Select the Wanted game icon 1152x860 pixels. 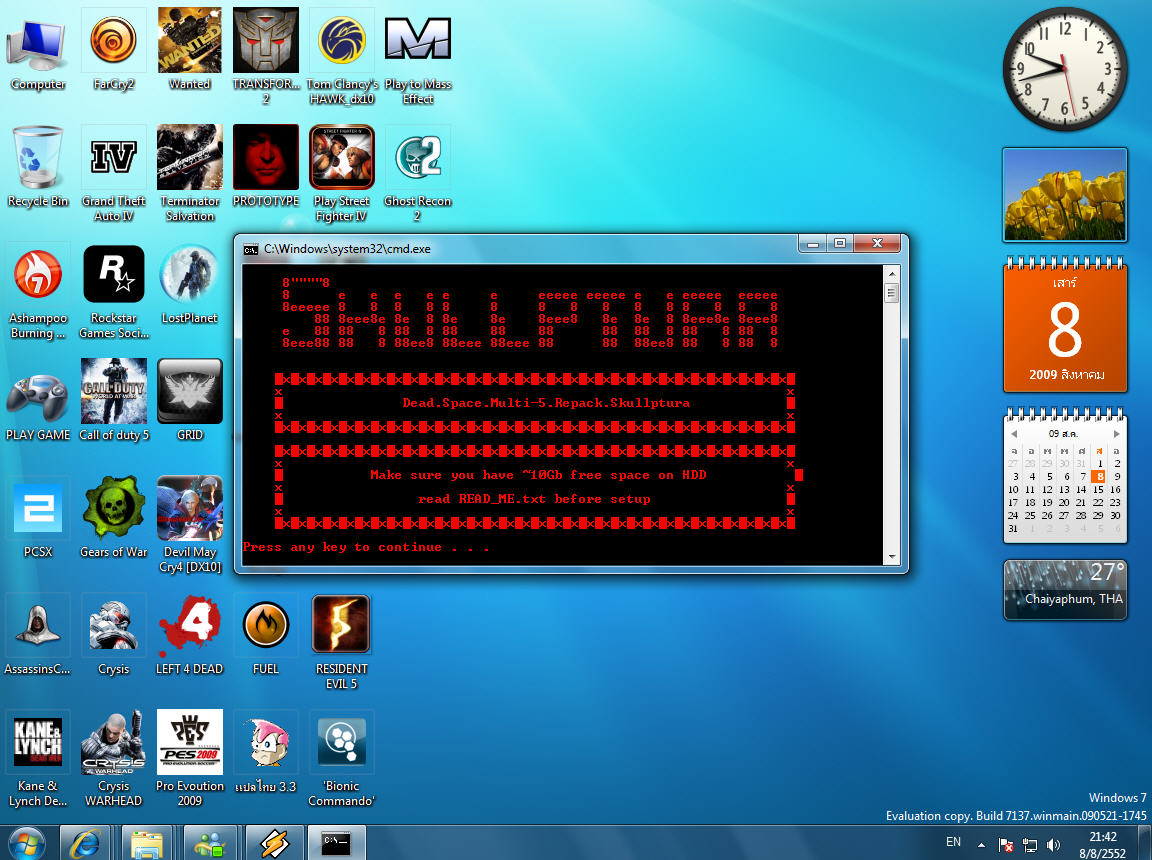(x=190, y=48)
